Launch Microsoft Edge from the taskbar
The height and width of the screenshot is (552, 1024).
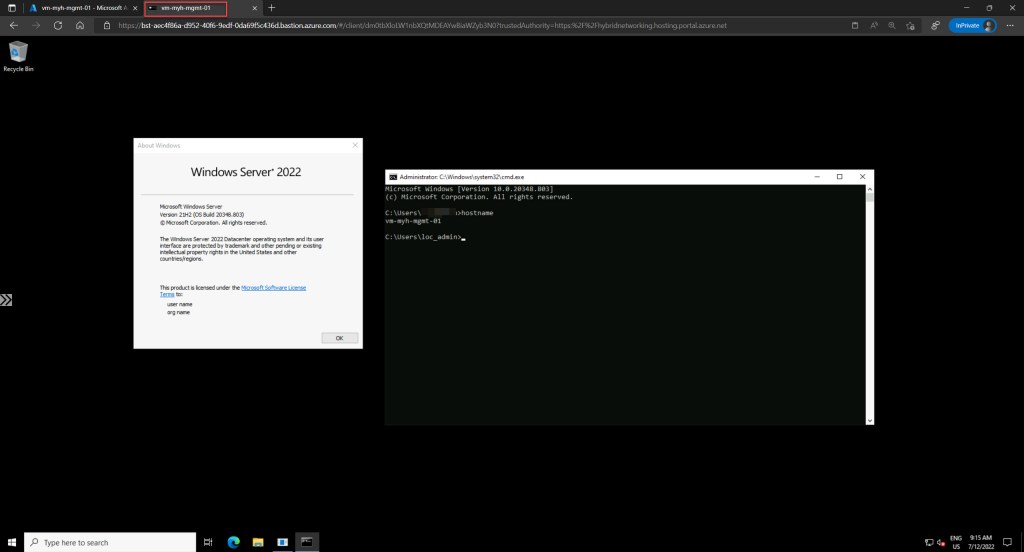233,542
